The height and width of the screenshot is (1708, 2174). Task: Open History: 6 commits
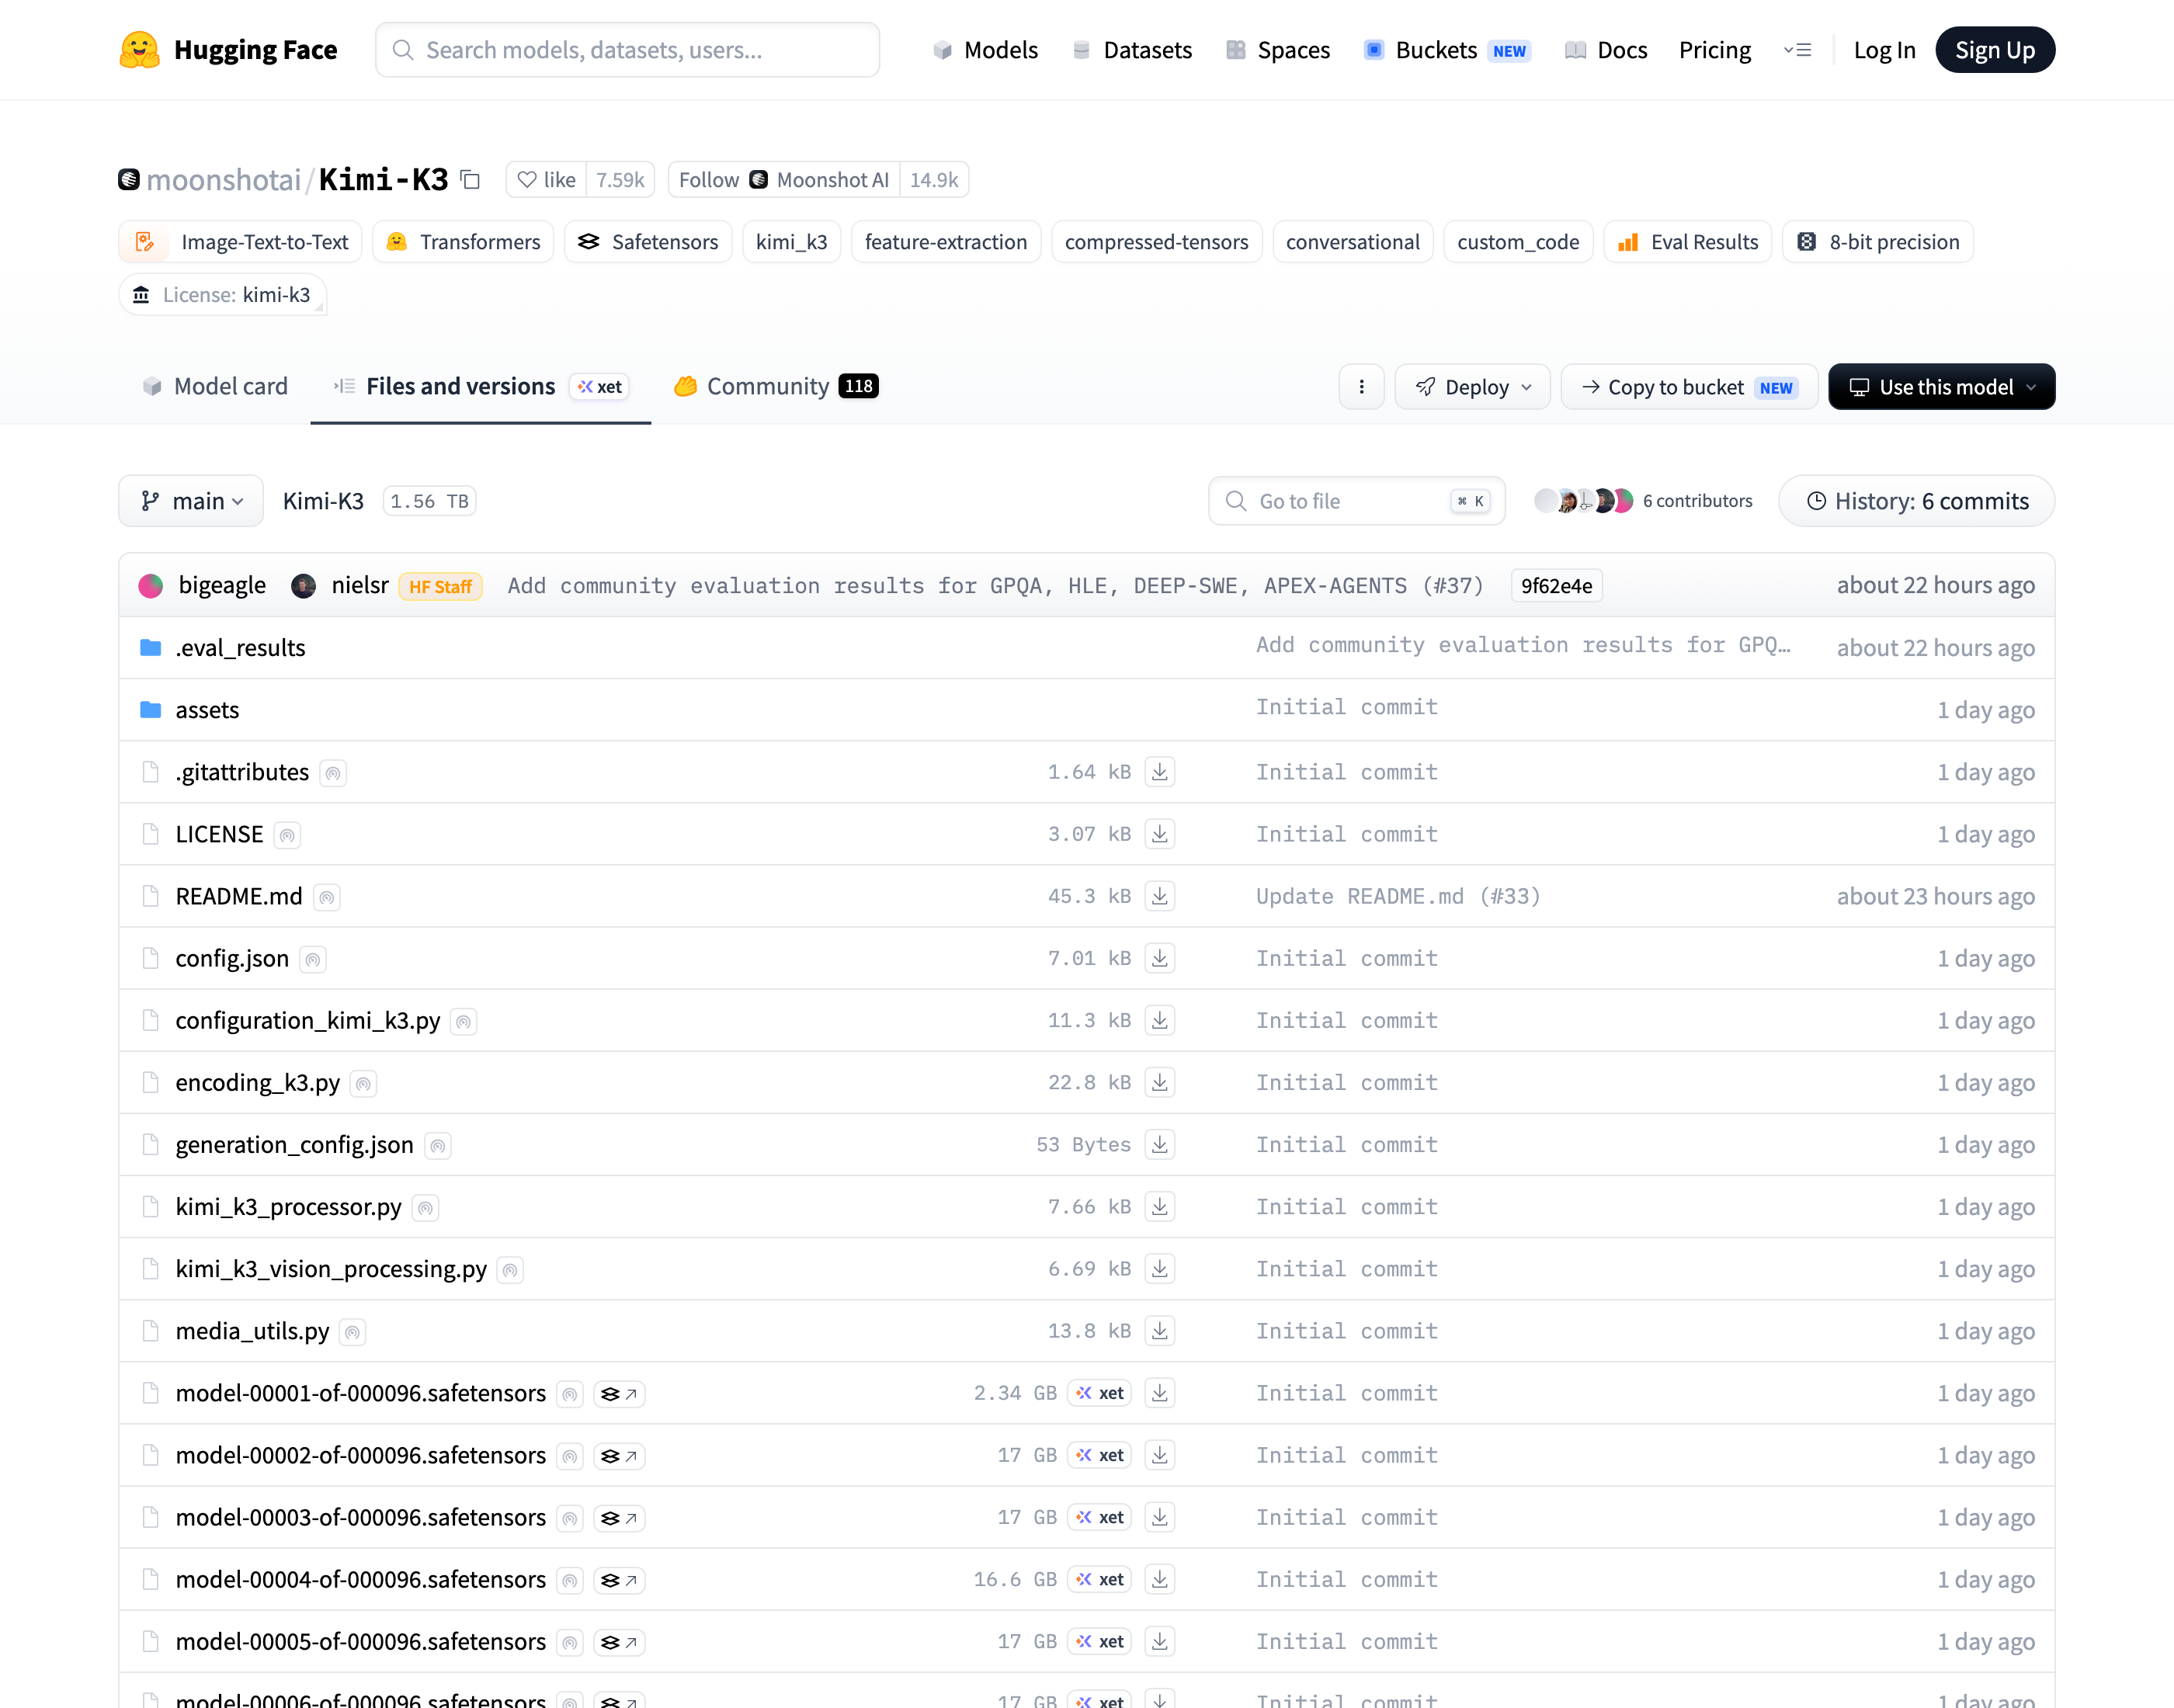tap(1917, 501)
